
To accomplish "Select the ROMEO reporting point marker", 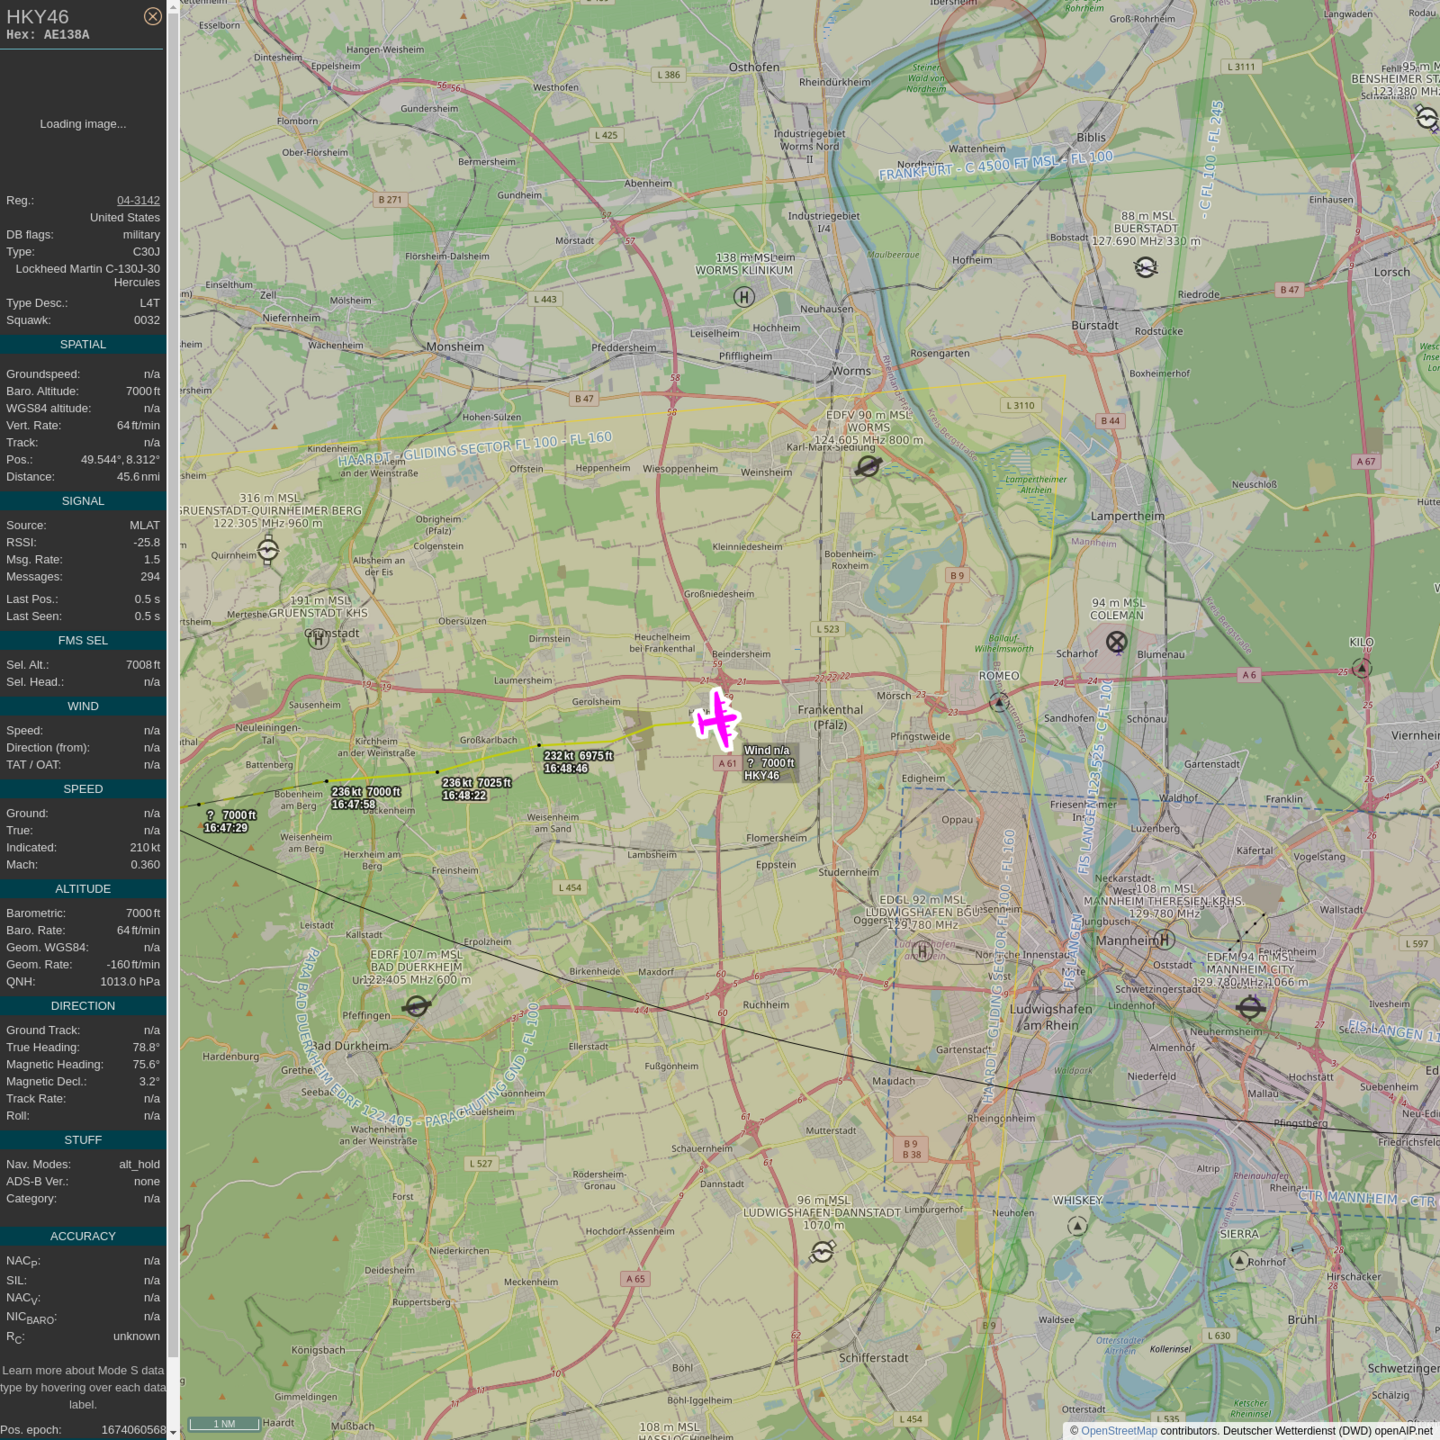I will [x=999, y=703].
